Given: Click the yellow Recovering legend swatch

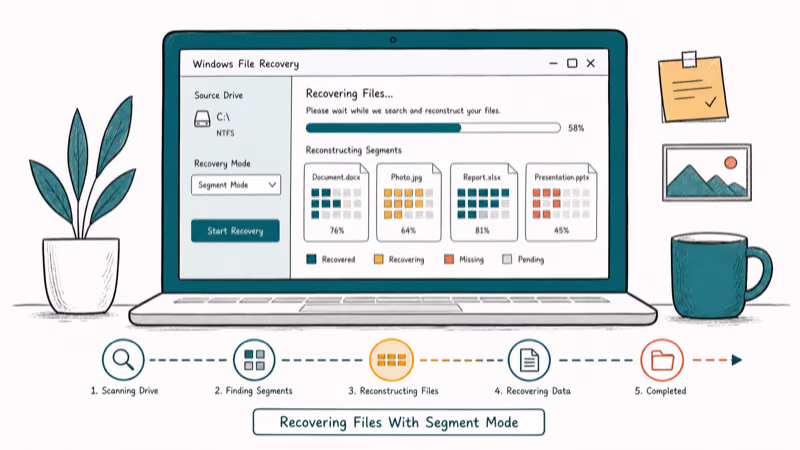Looking at the screenshot, I should point(379,259).
